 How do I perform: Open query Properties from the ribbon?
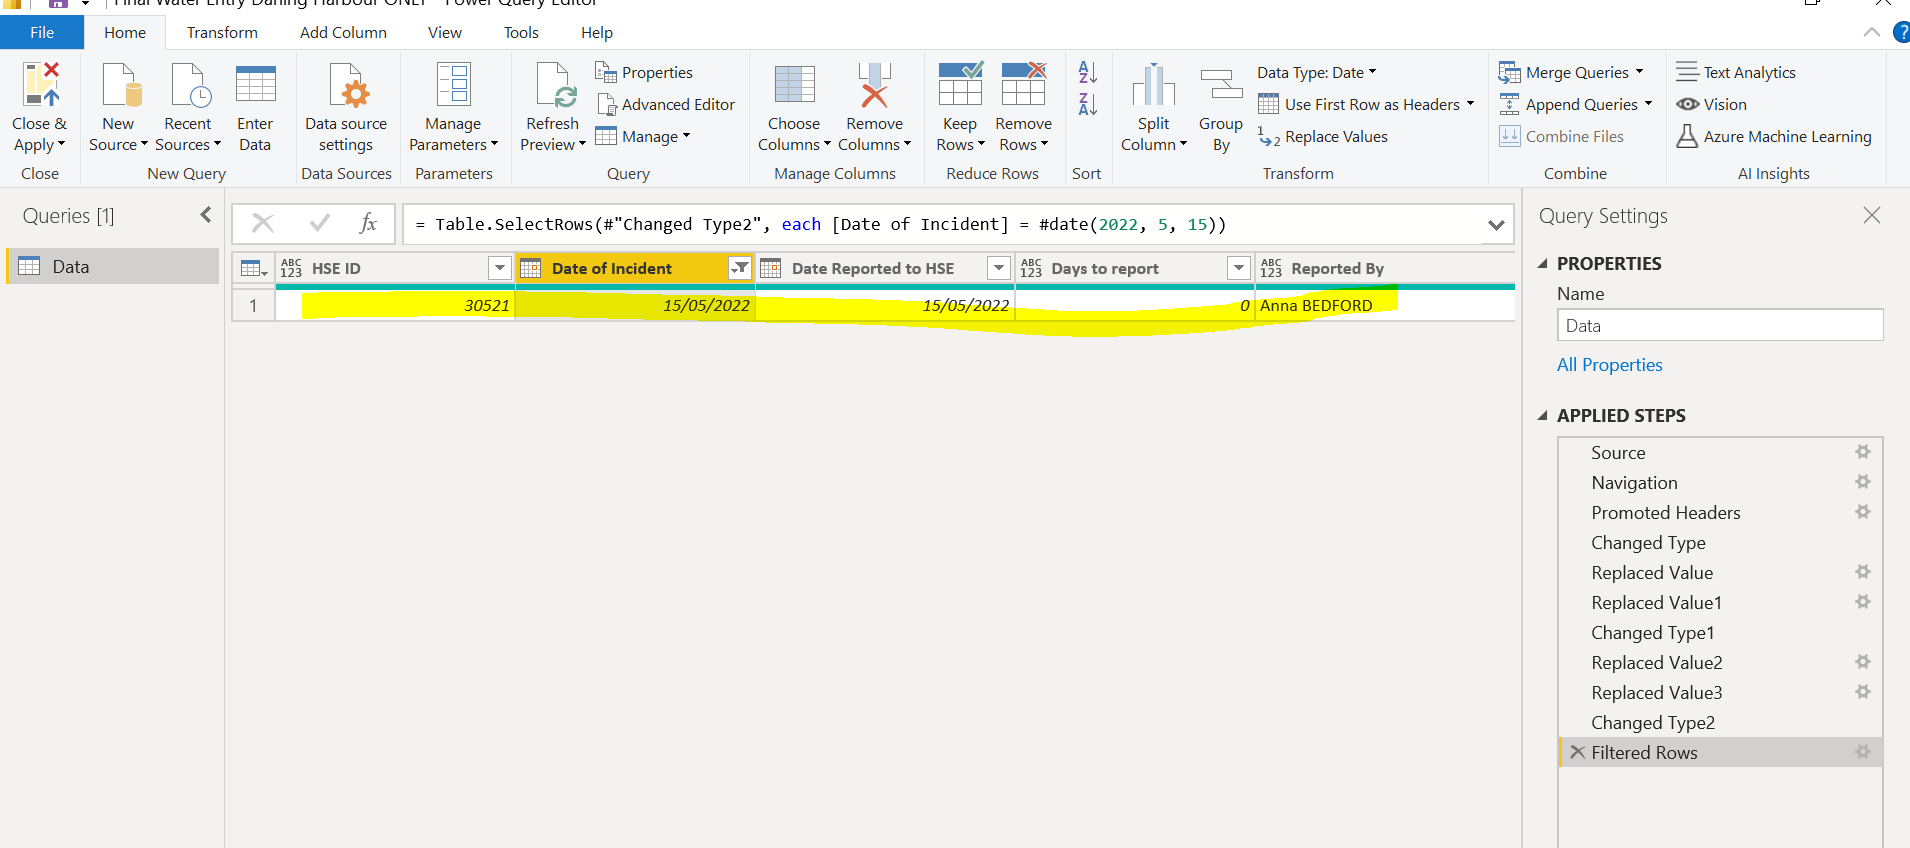[644, 72]
